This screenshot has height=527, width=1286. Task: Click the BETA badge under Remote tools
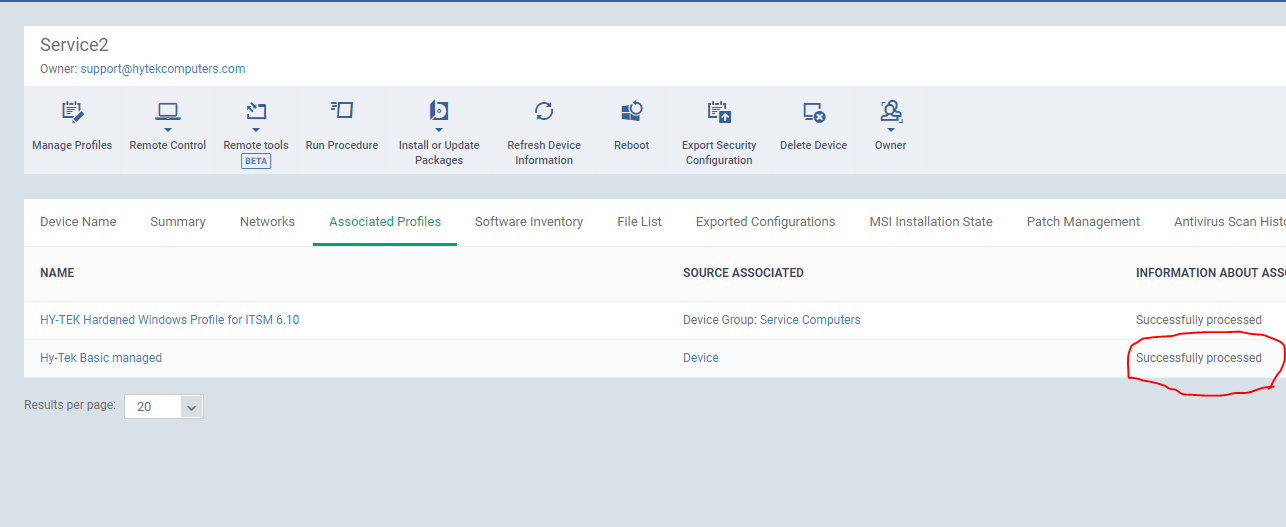point(256,161)
